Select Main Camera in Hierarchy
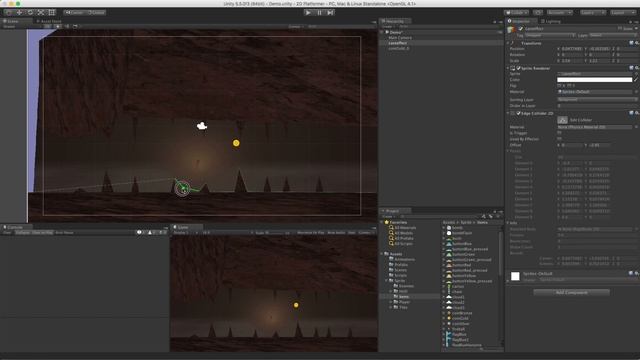640x360 pixels. pyautogui.click(x=400, y=38)
